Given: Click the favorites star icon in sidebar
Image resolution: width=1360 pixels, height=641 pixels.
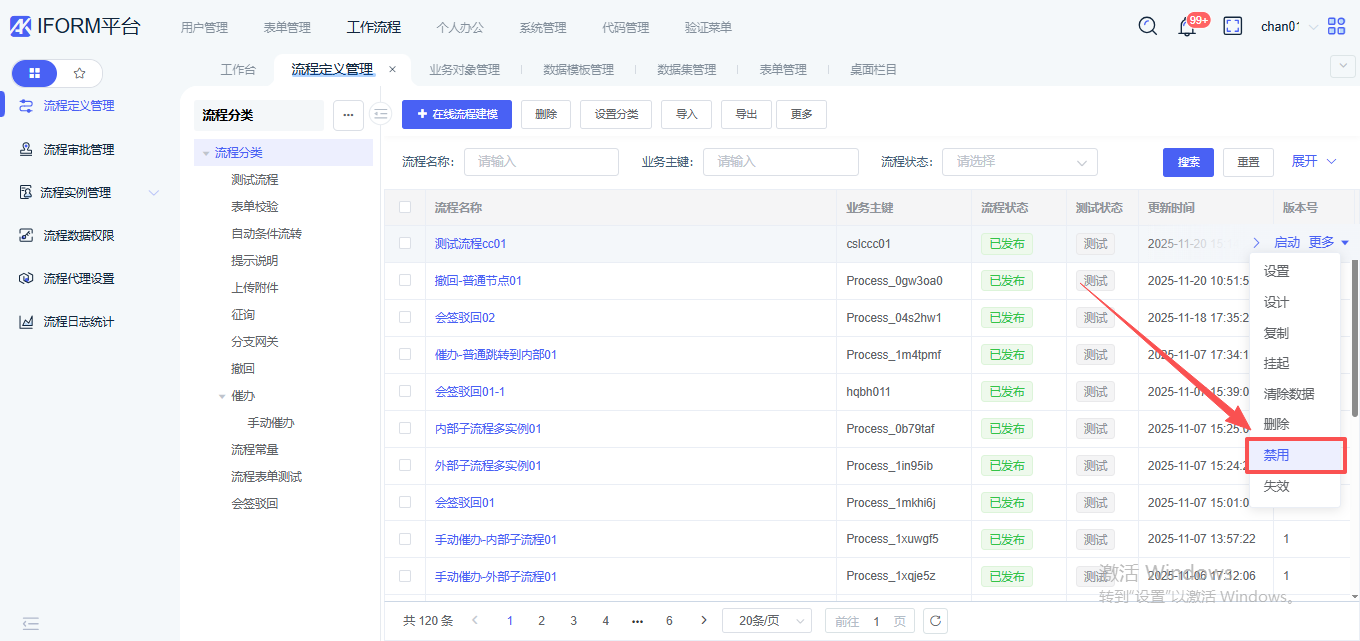Looking at the screenshot, I should click(x=80, y=73).
